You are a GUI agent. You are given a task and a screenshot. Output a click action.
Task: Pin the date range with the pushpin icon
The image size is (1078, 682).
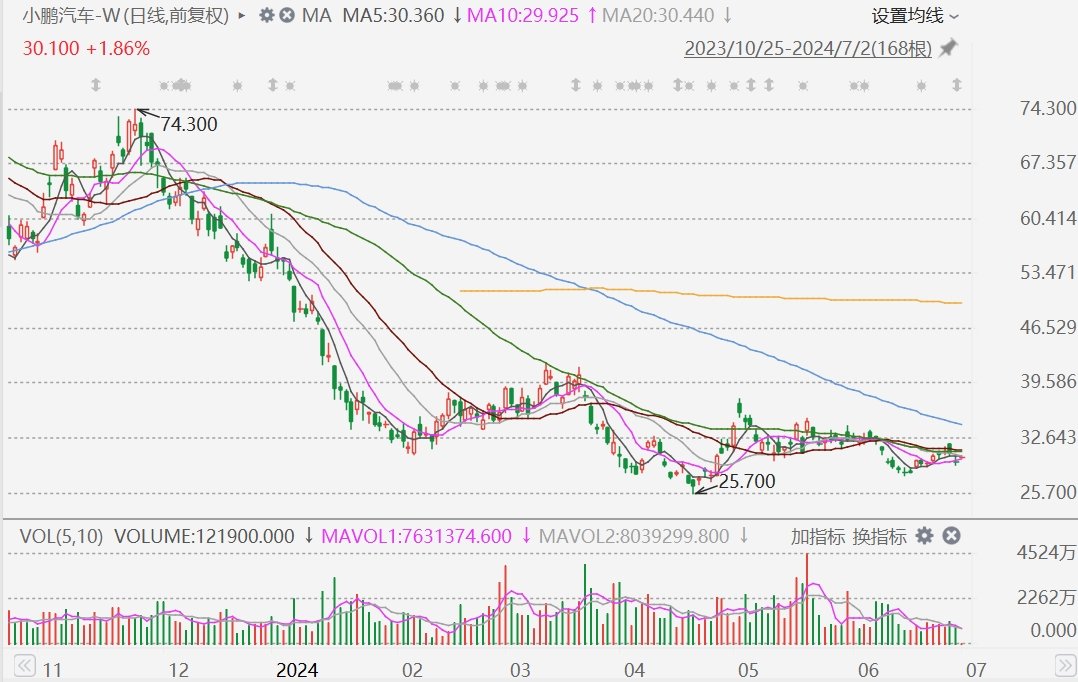click(948, 48)
